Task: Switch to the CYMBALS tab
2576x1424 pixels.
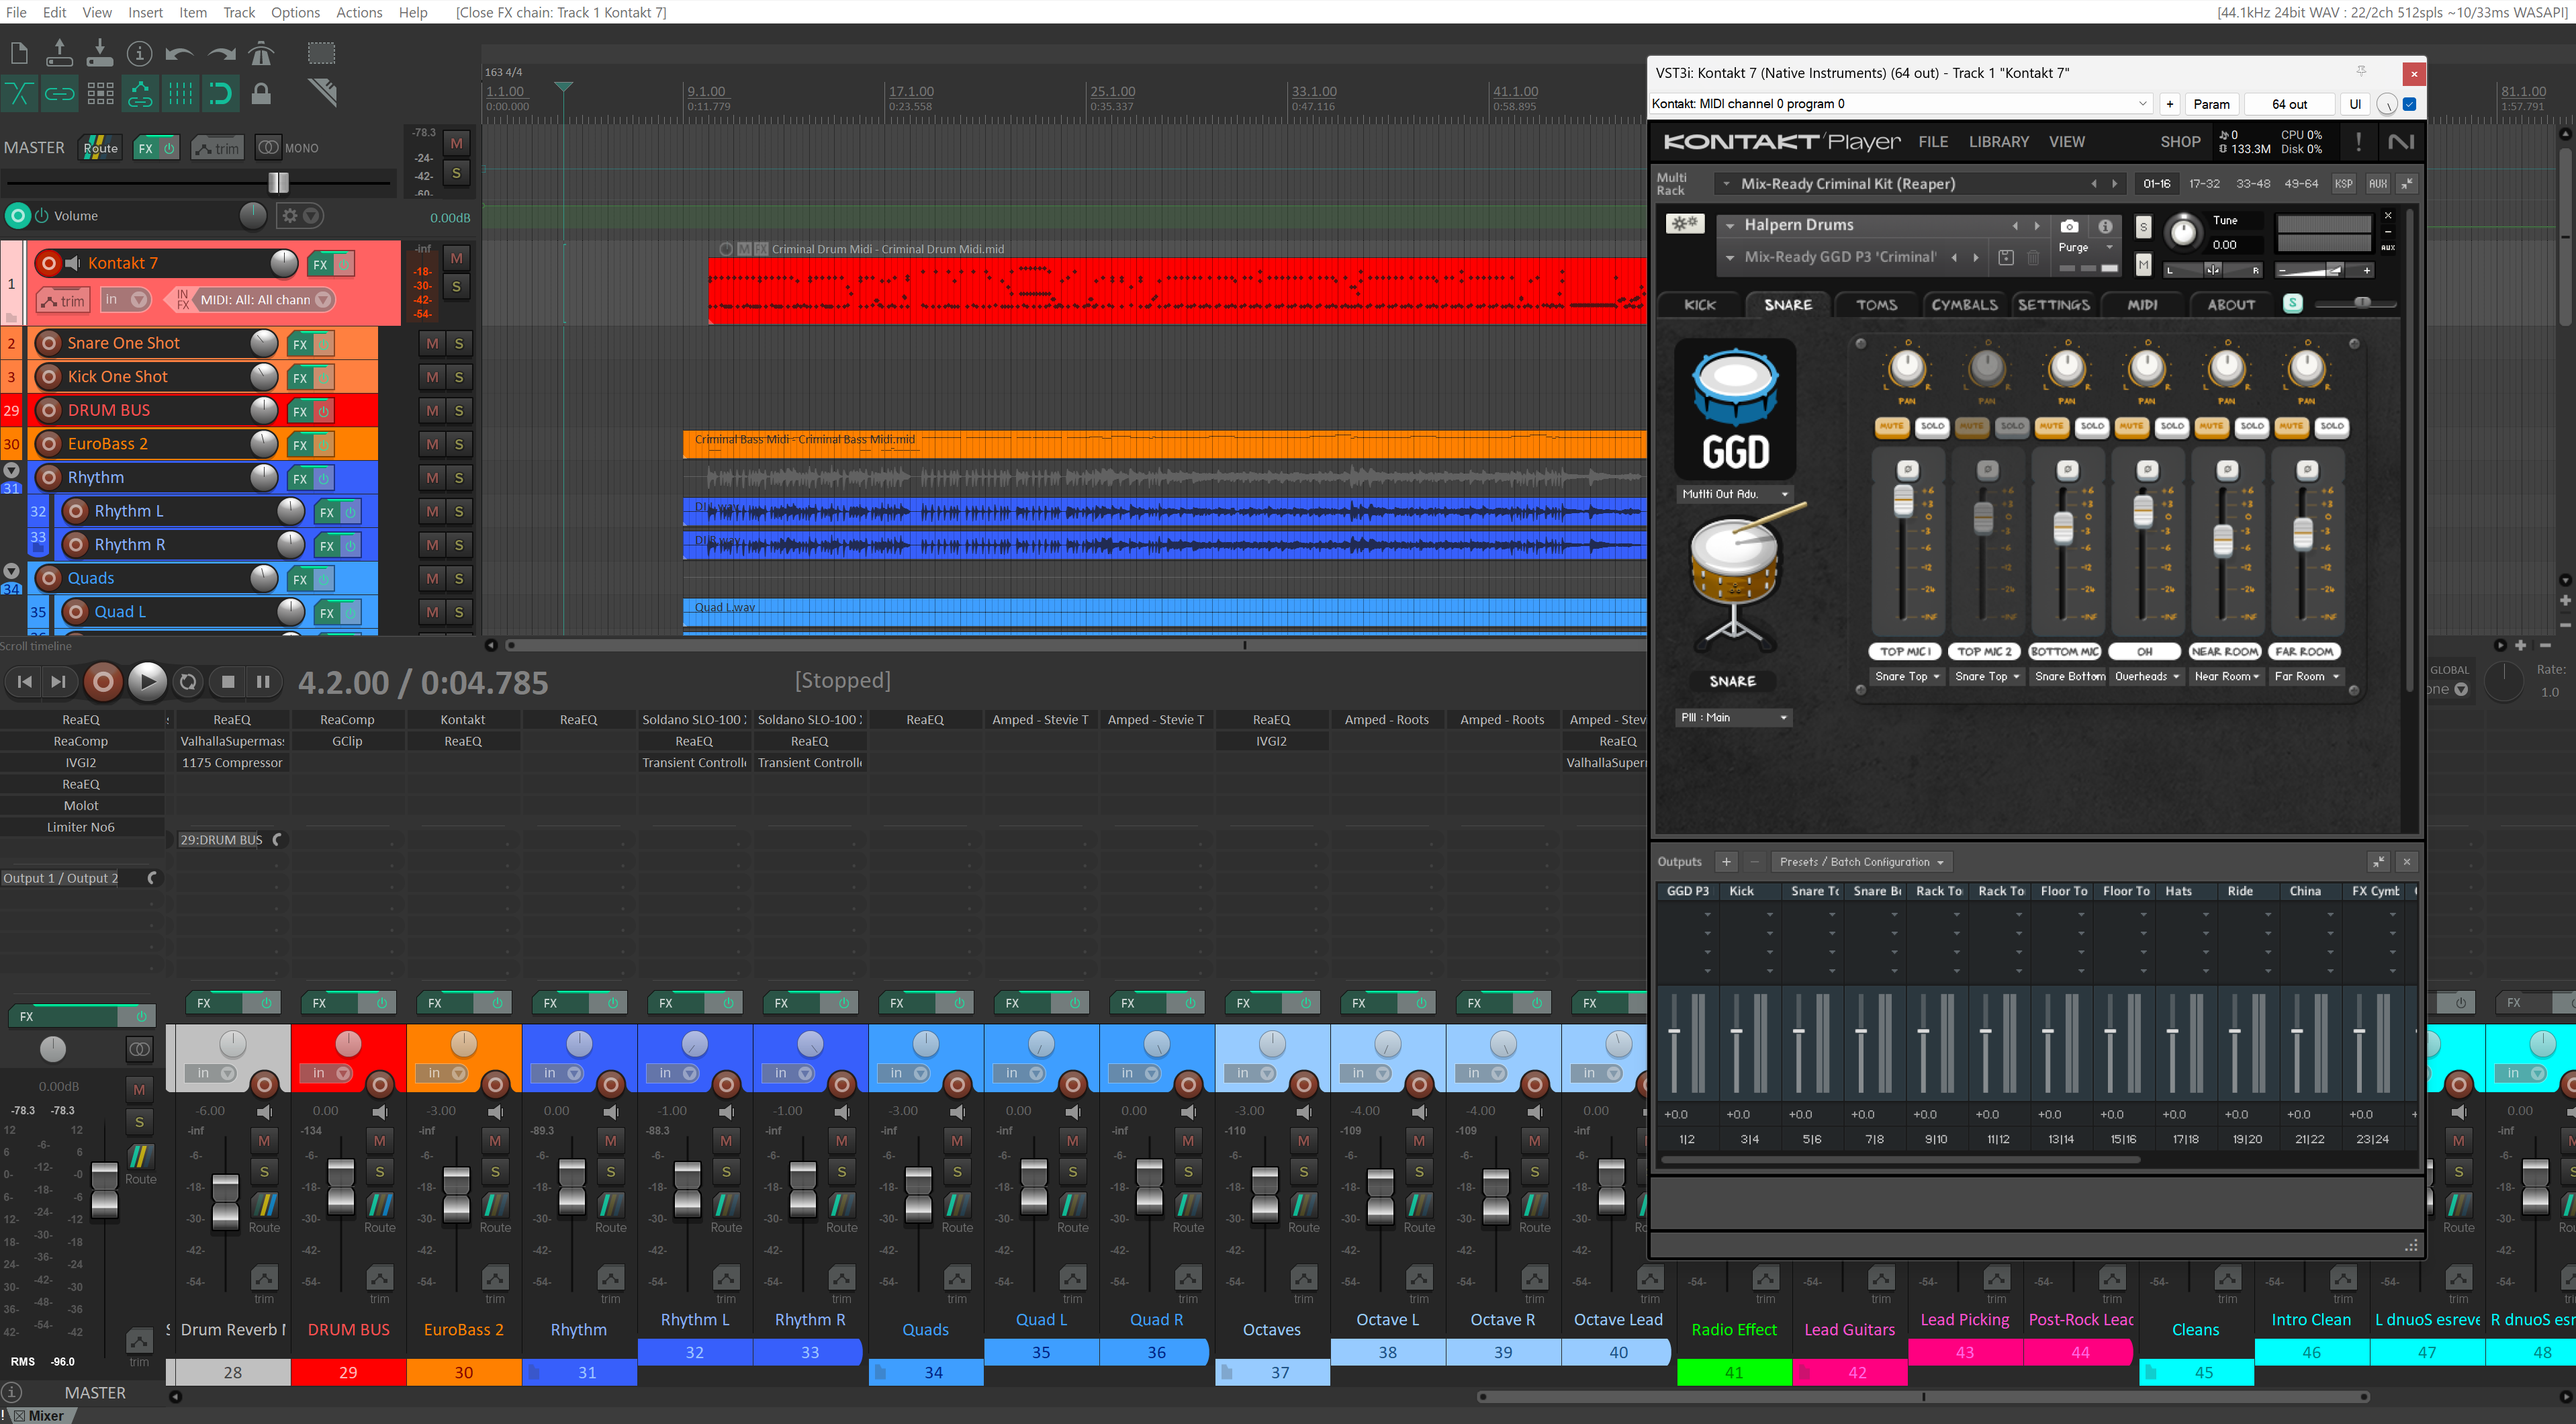Action: coord(1964,305)
